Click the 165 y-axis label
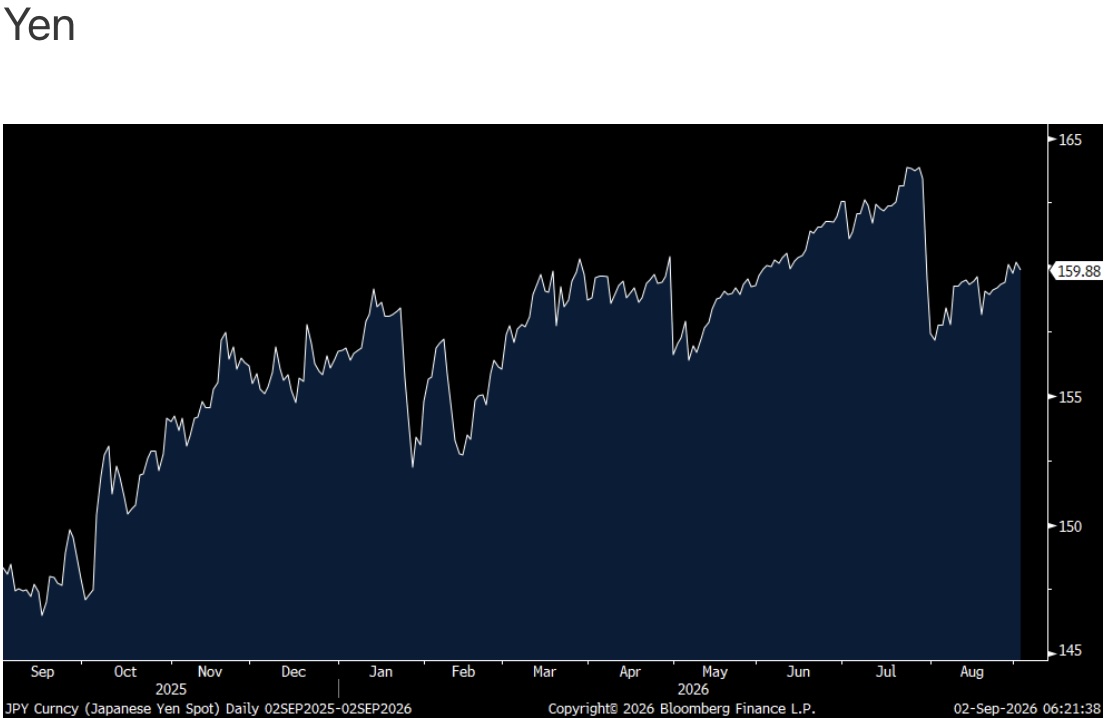This screenshot has height=718, width=1108. [1070, 140]
